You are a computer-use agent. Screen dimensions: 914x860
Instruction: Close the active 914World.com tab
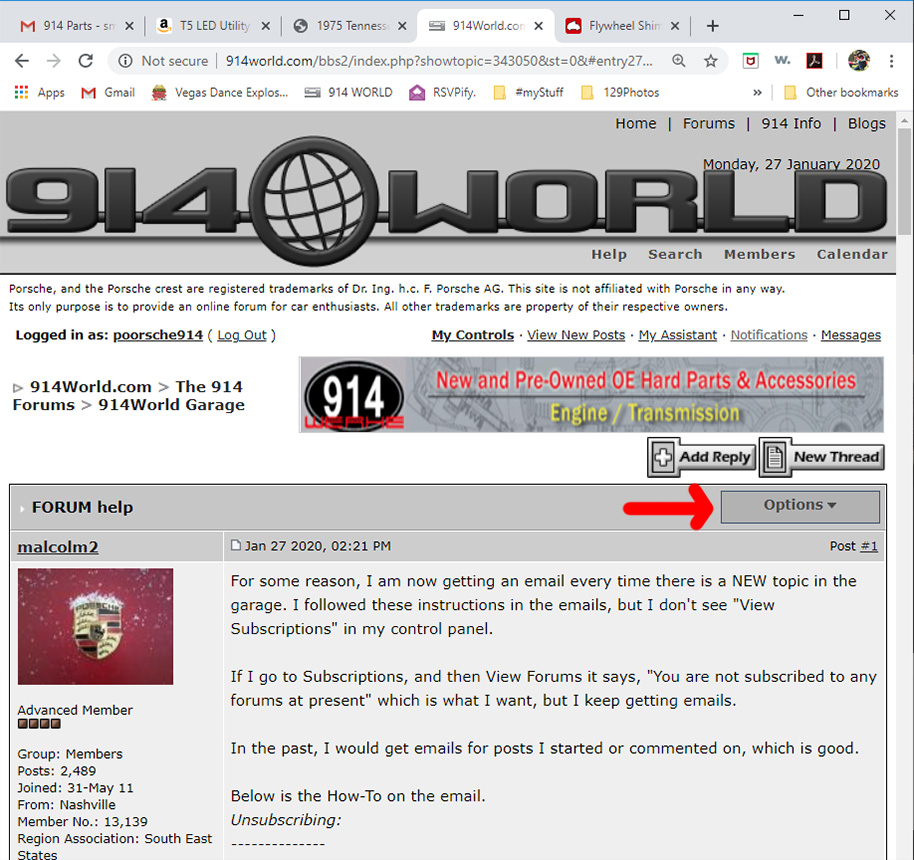(539, 26)
